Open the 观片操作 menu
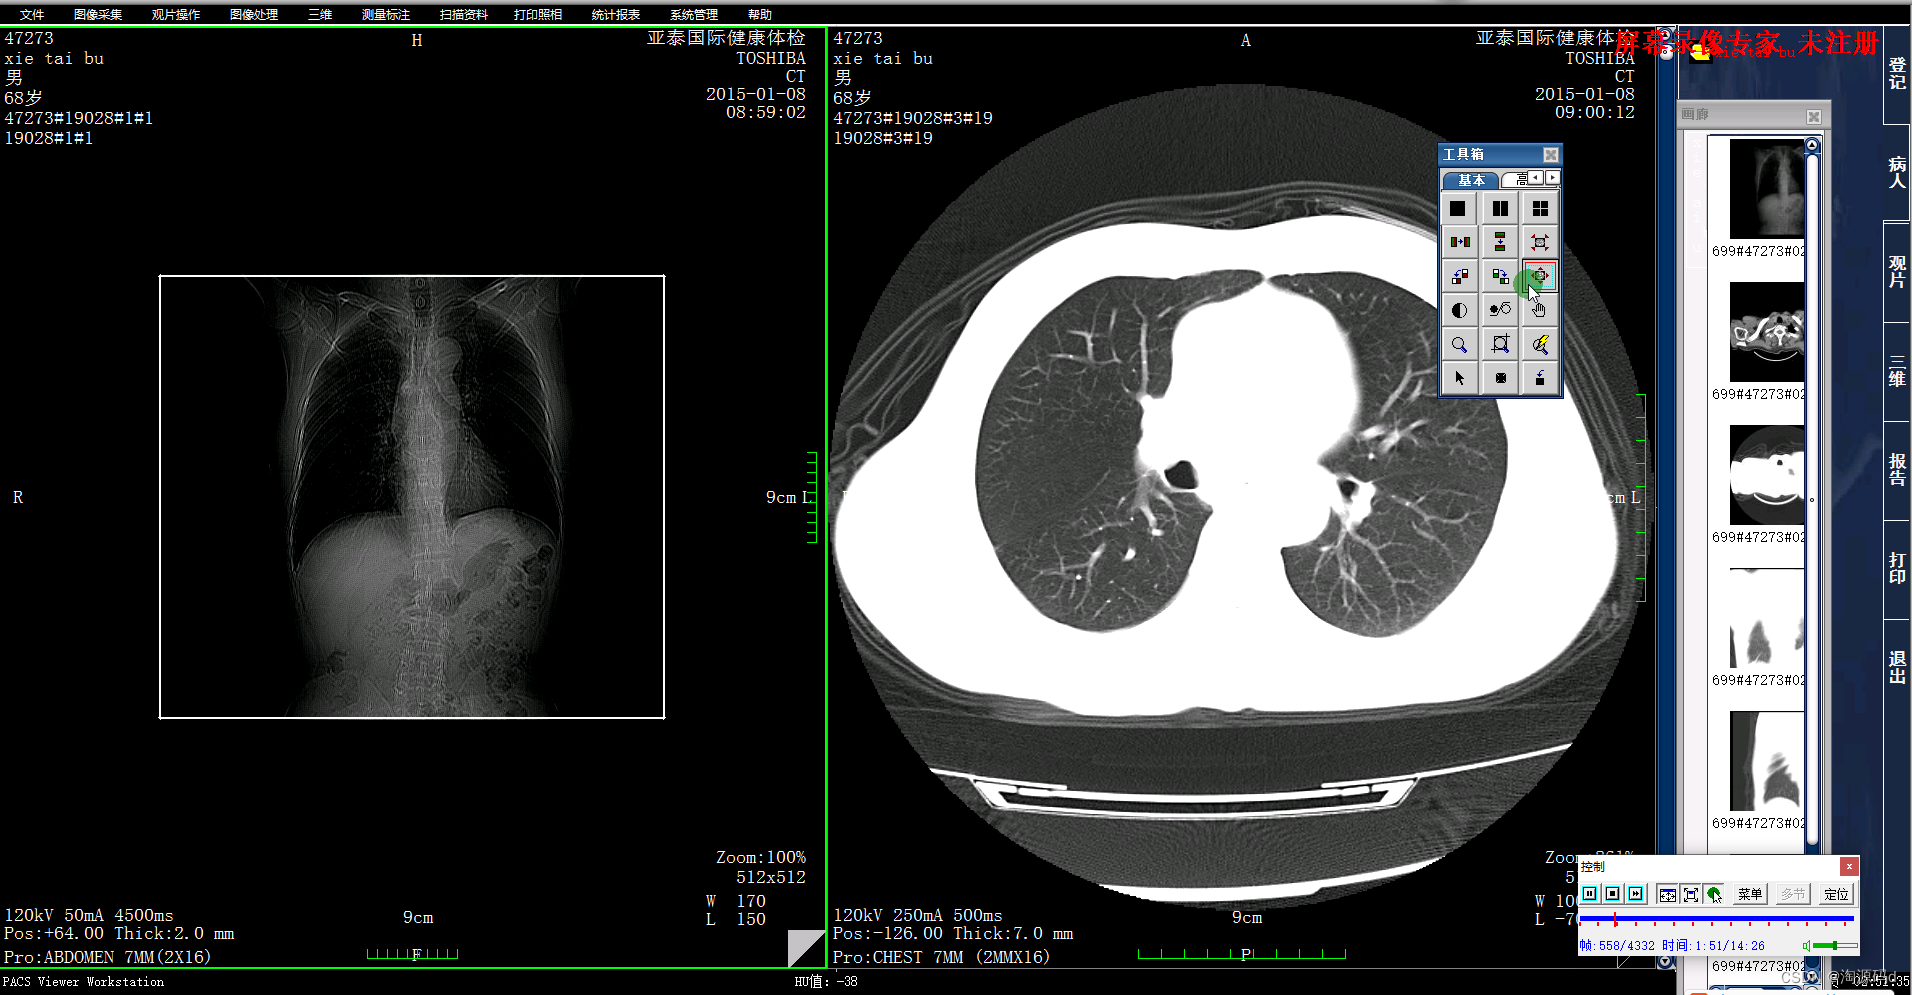1912x995 pixels. [176, 14]
